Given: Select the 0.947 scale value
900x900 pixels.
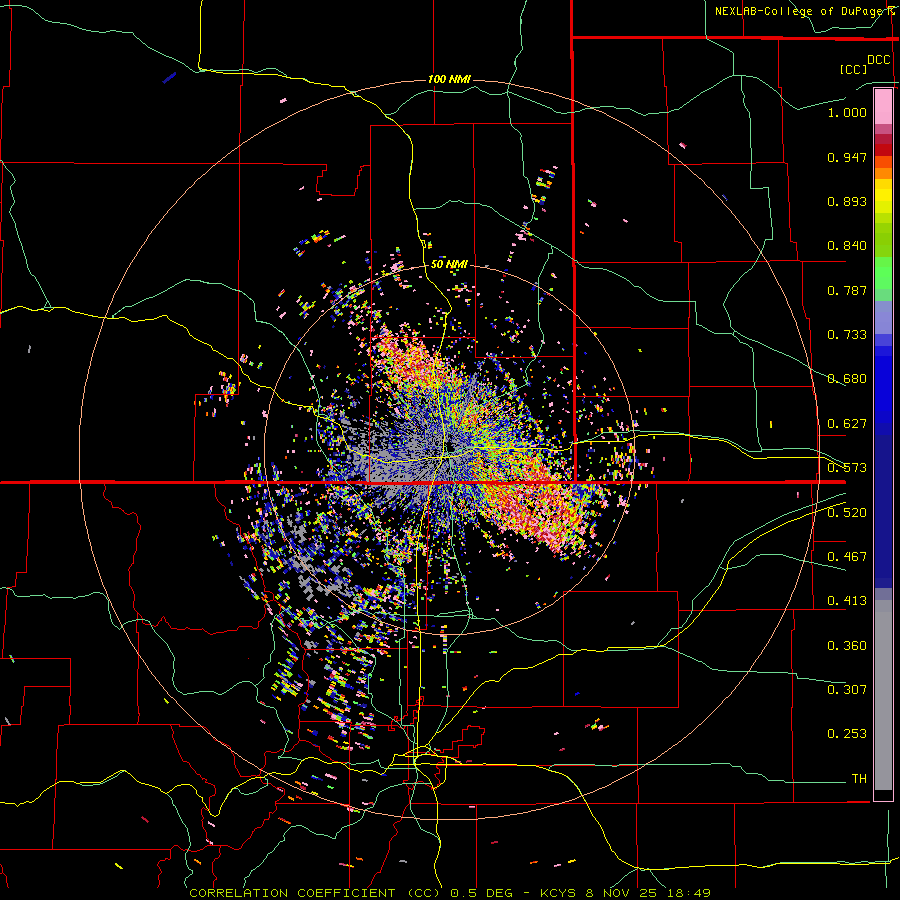Looking at the screenshot, I should click(x=847, y=157).
